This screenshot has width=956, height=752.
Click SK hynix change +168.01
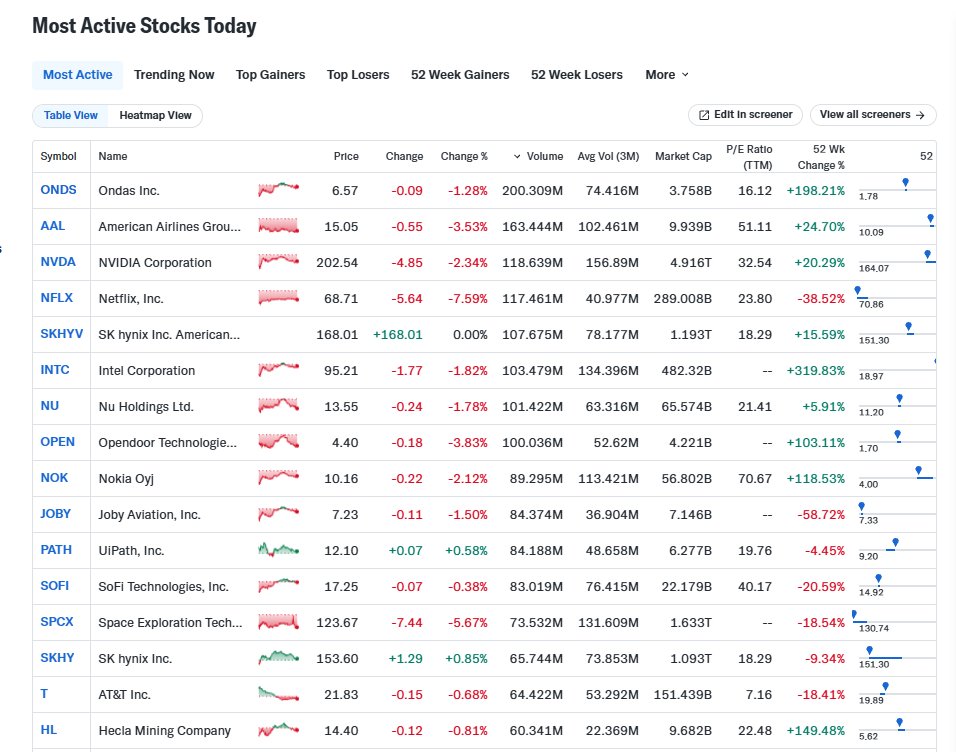398,334
